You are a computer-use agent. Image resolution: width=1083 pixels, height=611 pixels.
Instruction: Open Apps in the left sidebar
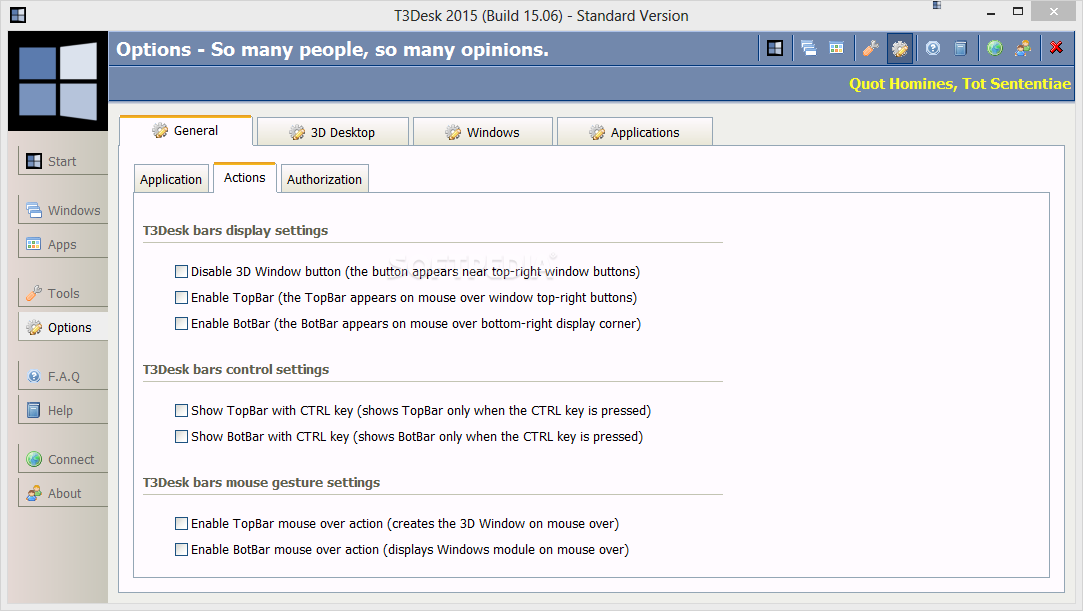(63, 244)
